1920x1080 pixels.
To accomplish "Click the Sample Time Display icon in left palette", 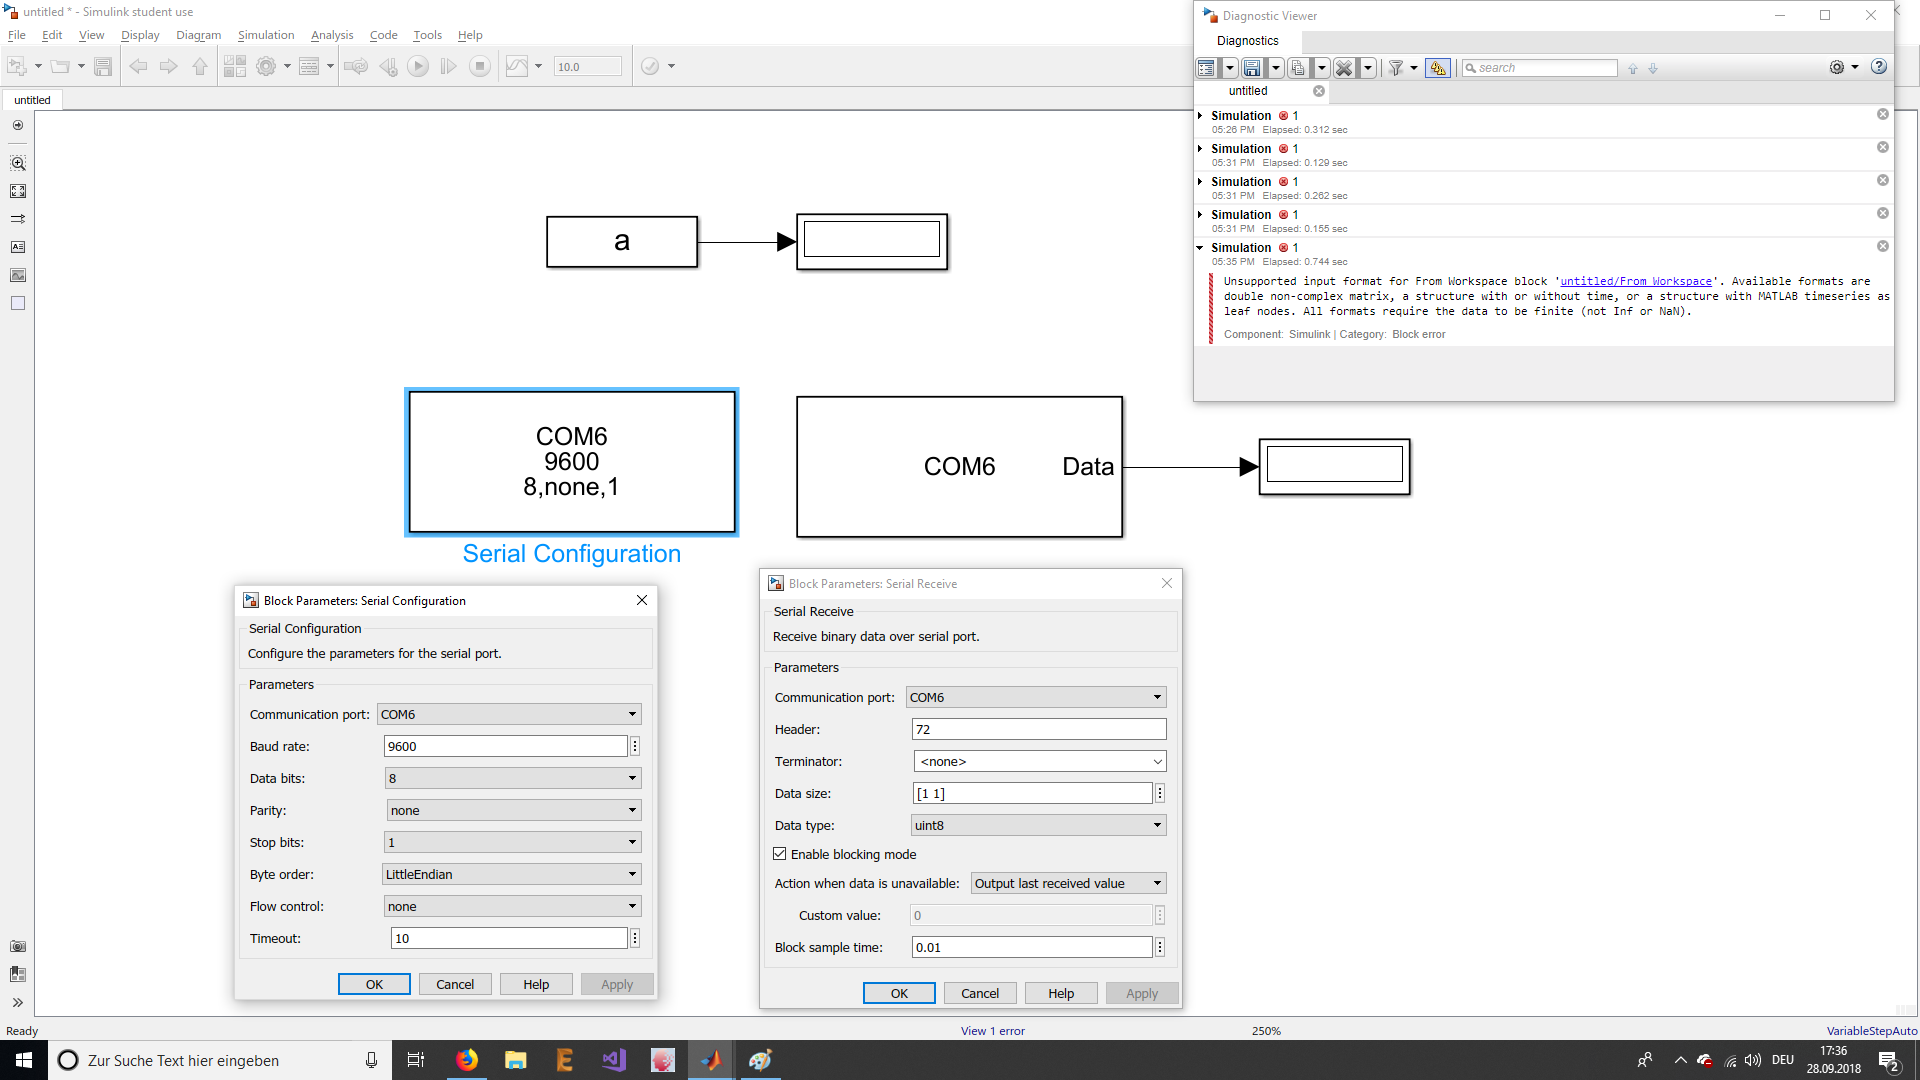I will click(x=18, y=219).
